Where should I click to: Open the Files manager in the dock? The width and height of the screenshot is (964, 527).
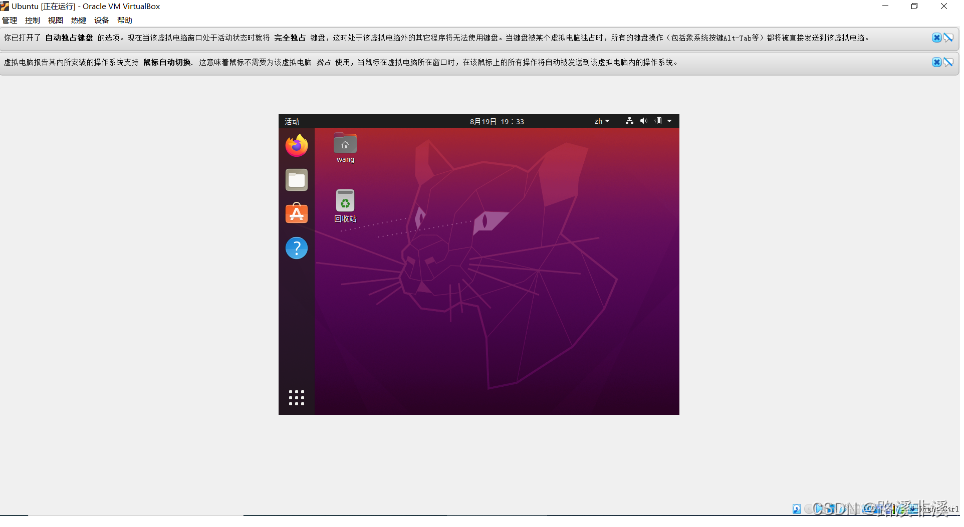click(297, 180)
